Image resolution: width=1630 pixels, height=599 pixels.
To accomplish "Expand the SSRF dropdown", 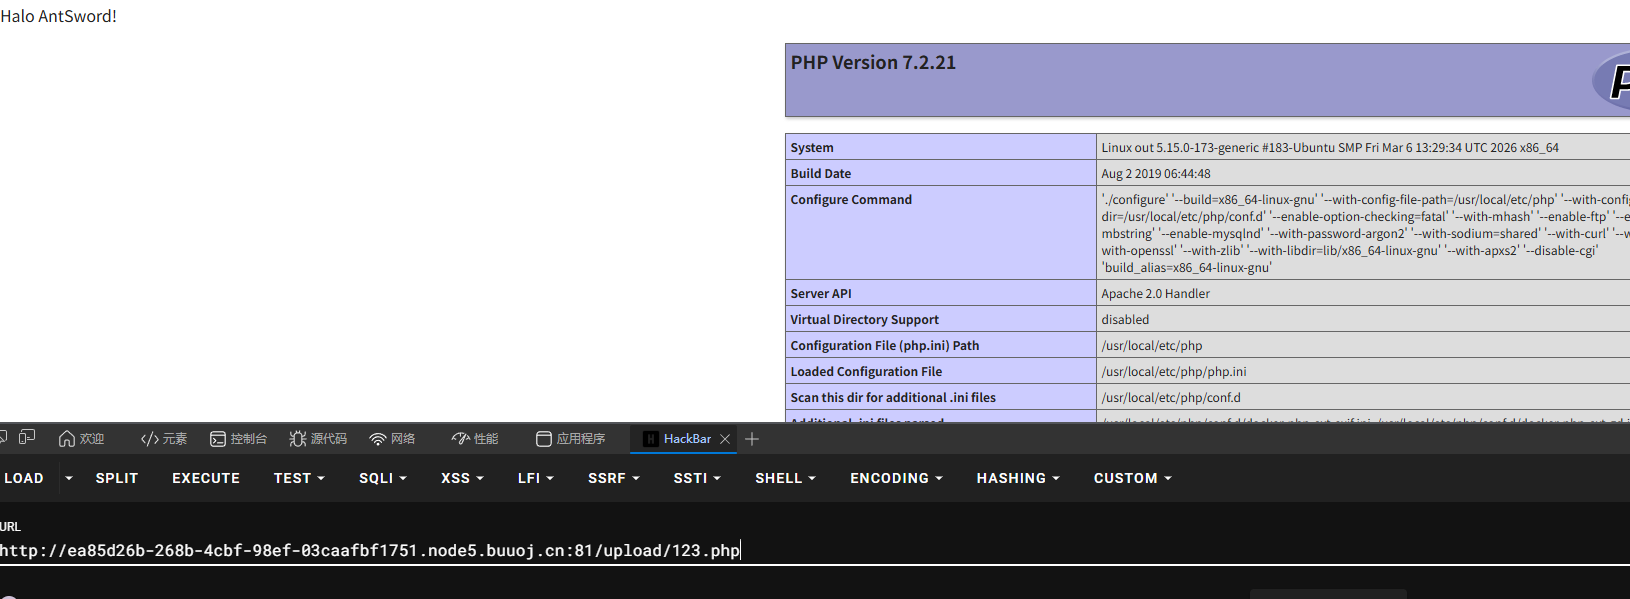I will click(613, 478).
